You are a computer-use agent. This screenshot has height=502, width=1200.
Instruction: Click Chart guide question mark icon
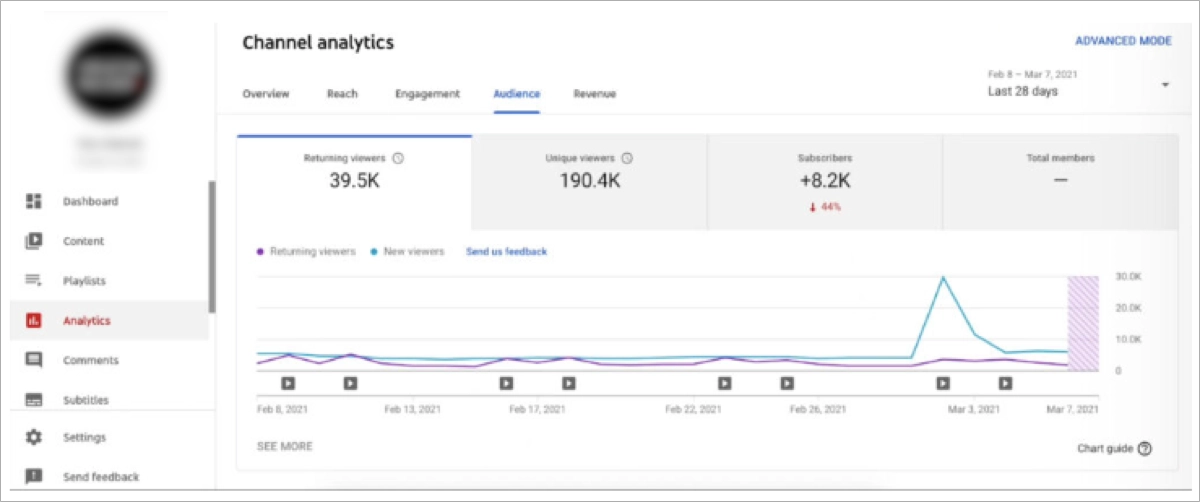1145,449
